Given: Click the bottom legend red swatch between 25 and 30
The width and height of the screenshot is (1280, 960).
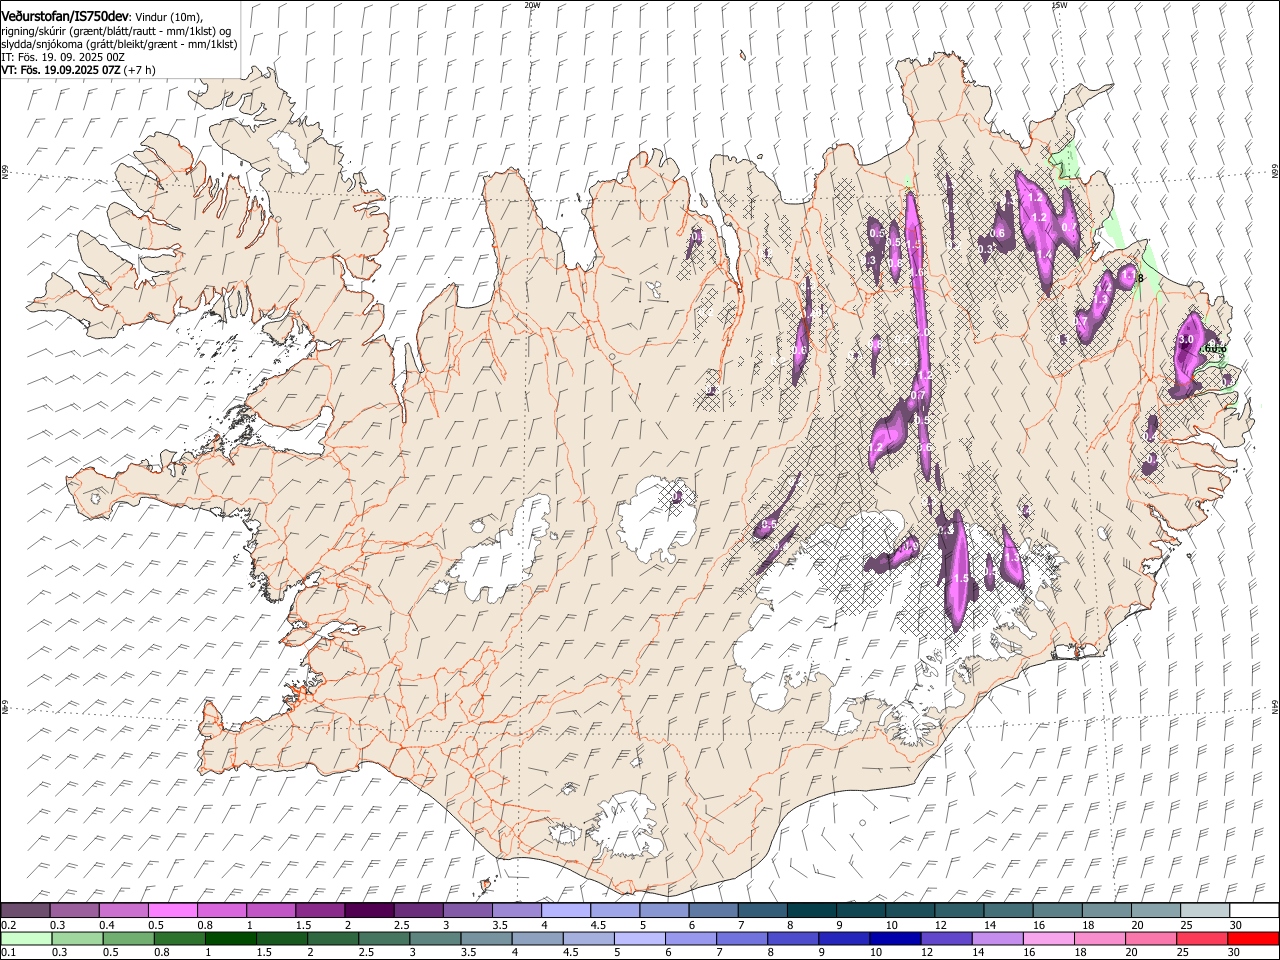Looking at the screenshot, I should point(1202,938).
